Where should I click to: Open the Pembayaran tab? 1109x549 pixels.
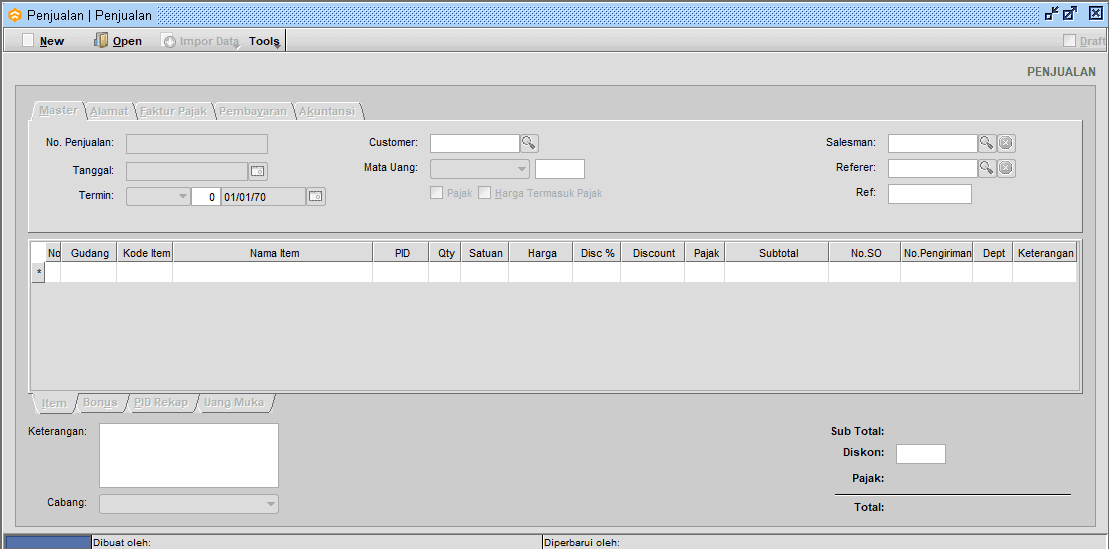coord(252,111)
